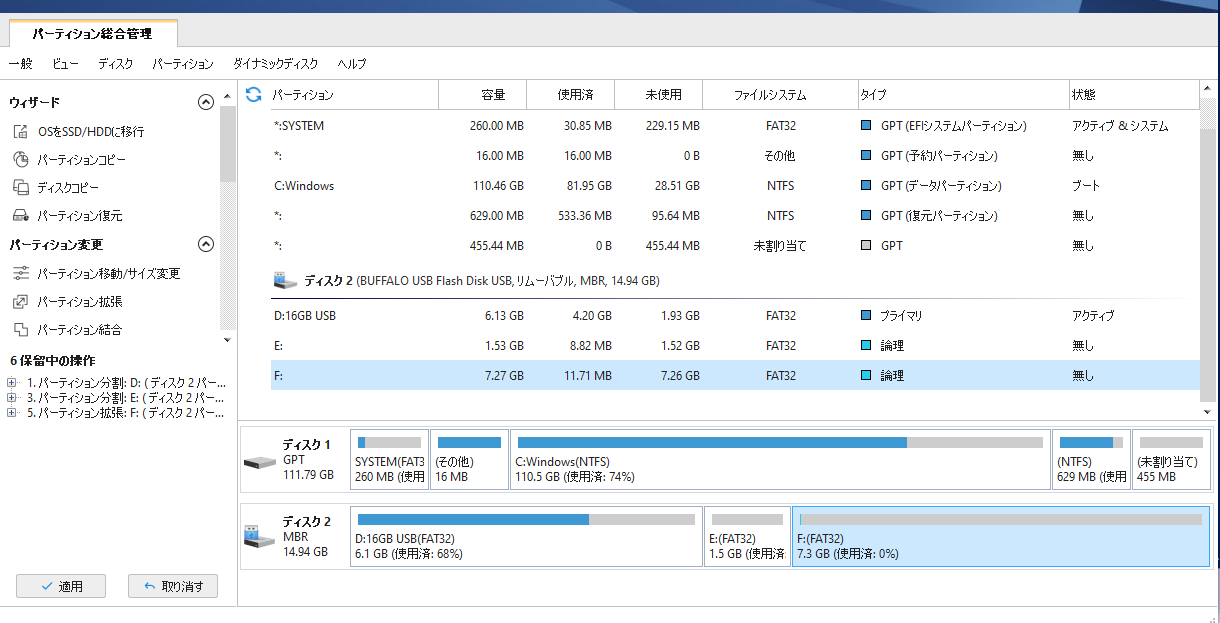Click the down arrow of the sidebar scrollbar
Viewport: 1220px width, 623px height.
[228, 339]
